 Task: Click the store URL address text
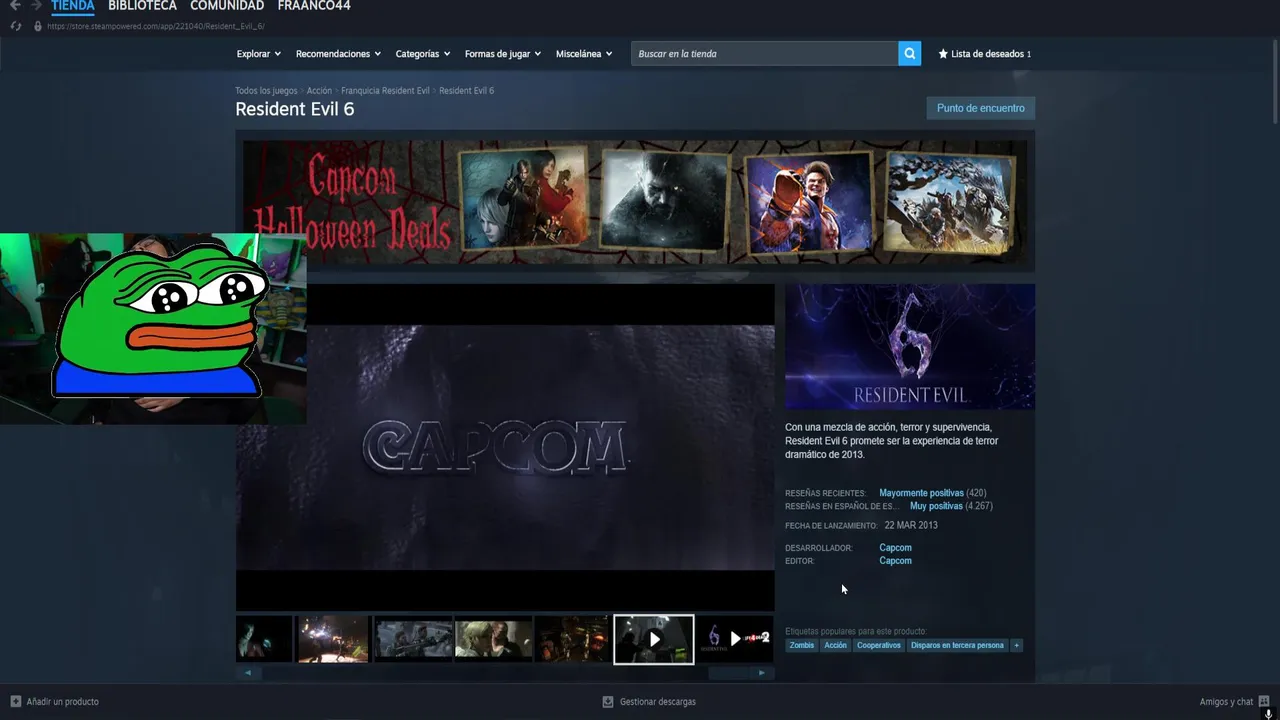tap(156, 26)
